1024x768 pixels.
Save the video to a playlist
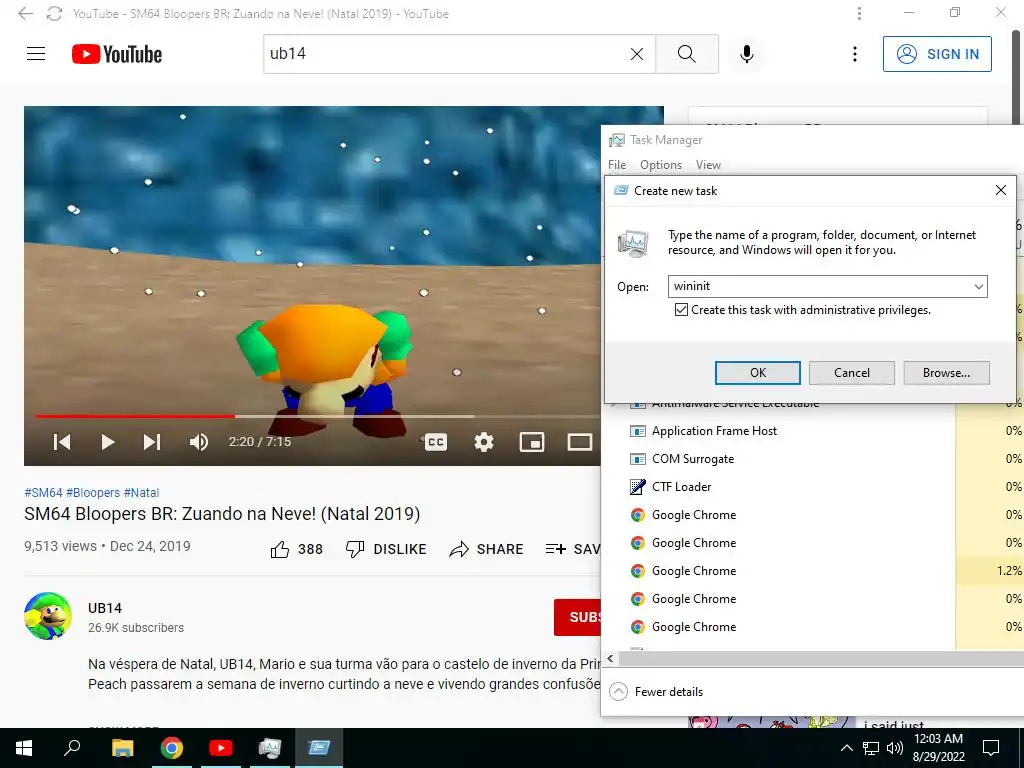click(573, 549)
